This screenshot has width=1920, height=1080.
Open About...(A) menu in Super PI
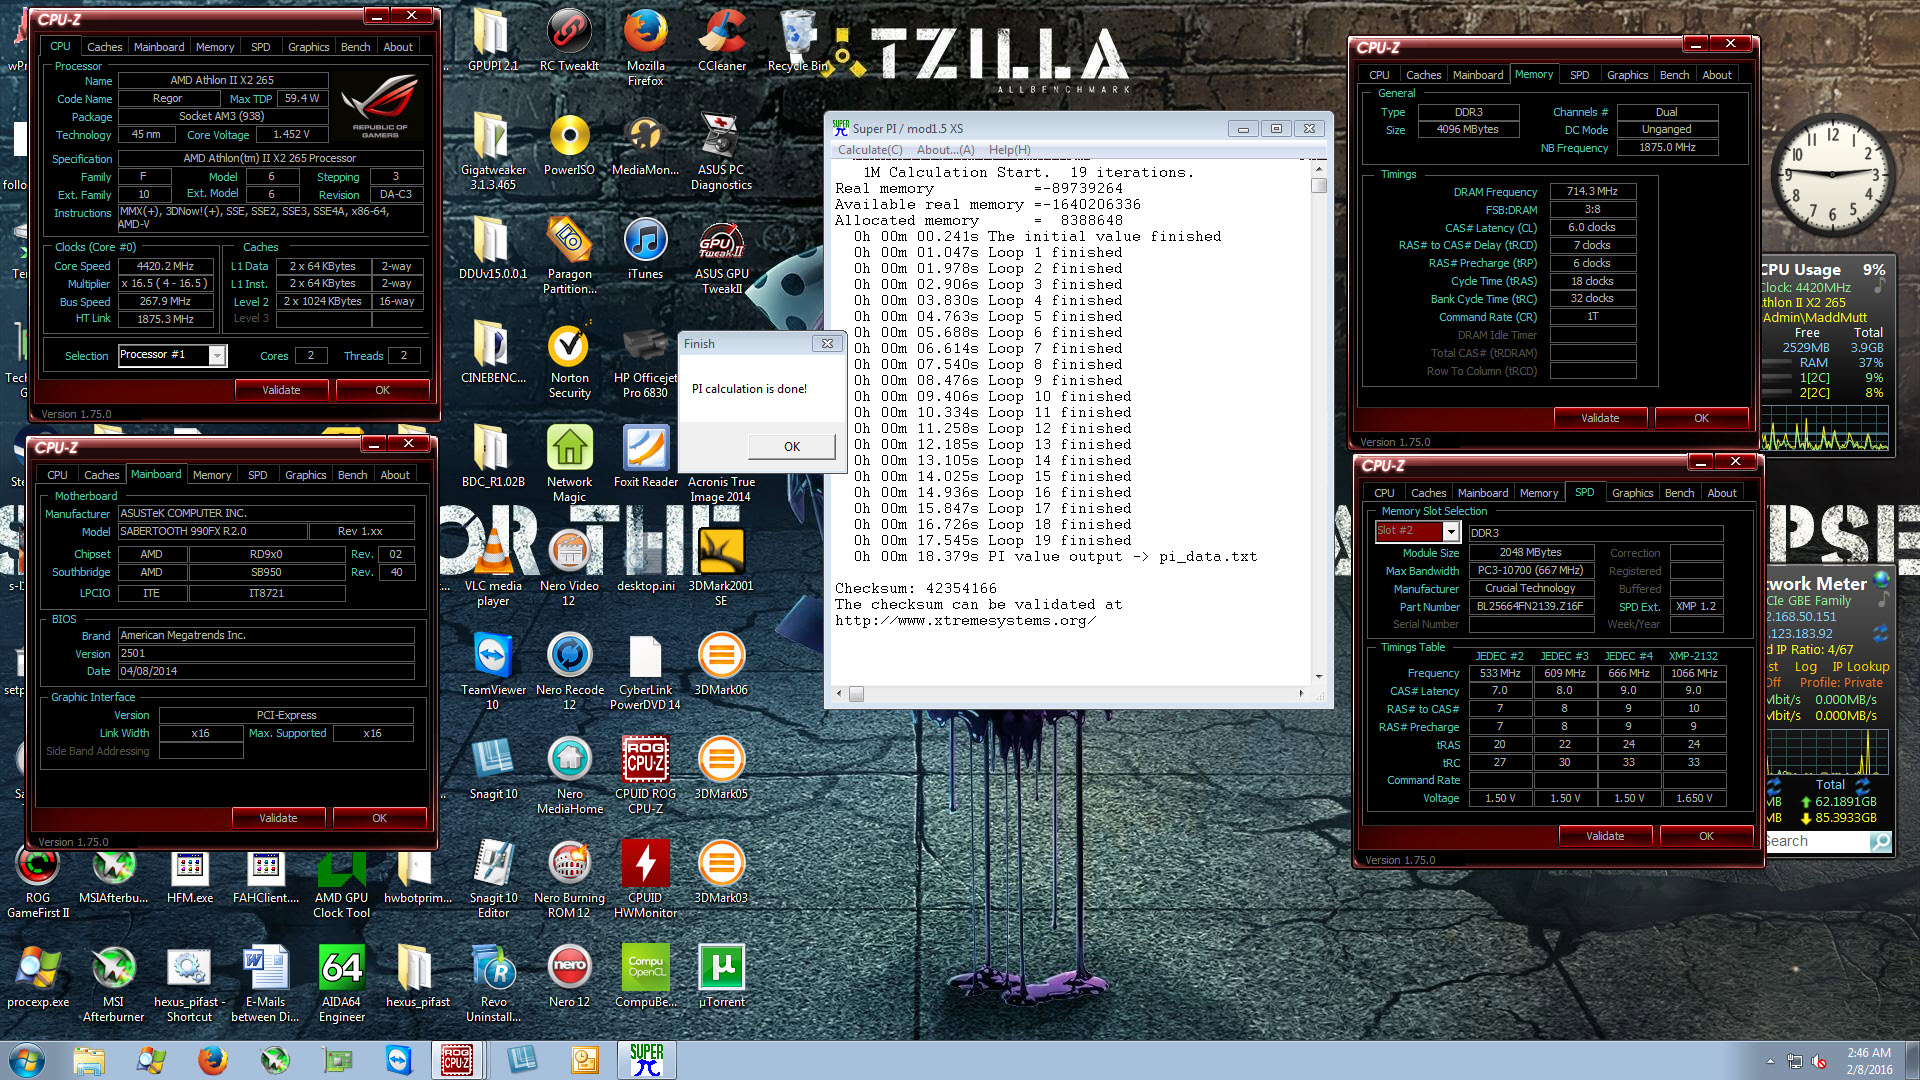click(x=945, y=150)
